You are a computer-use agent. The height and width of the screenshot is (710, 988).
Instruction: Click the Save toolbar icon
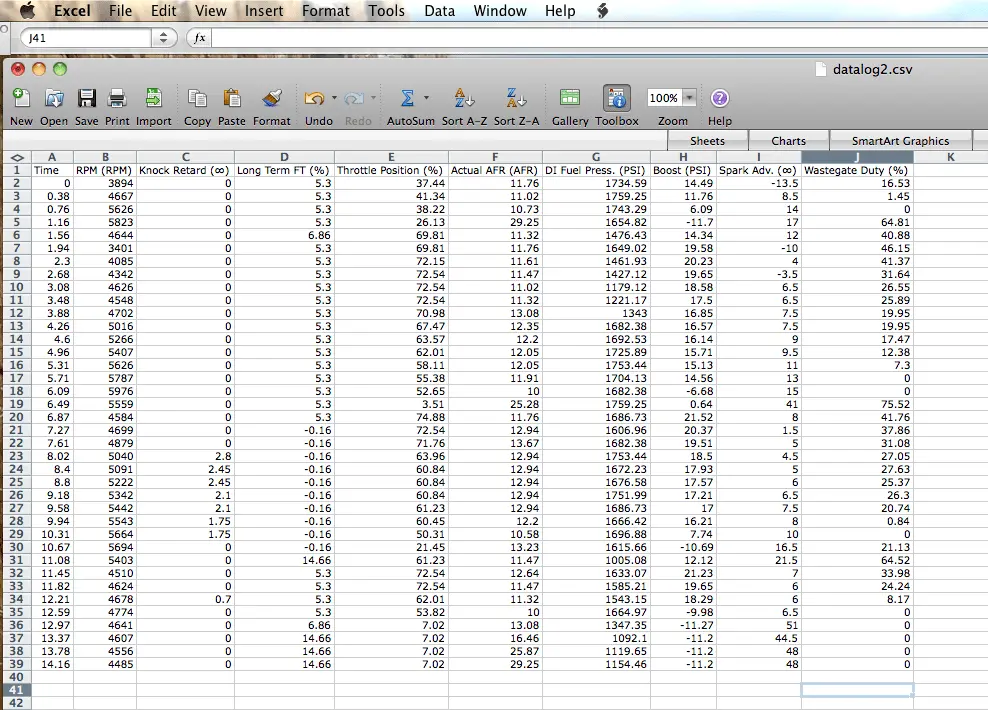pyautogui.click(x=87, y=99)
